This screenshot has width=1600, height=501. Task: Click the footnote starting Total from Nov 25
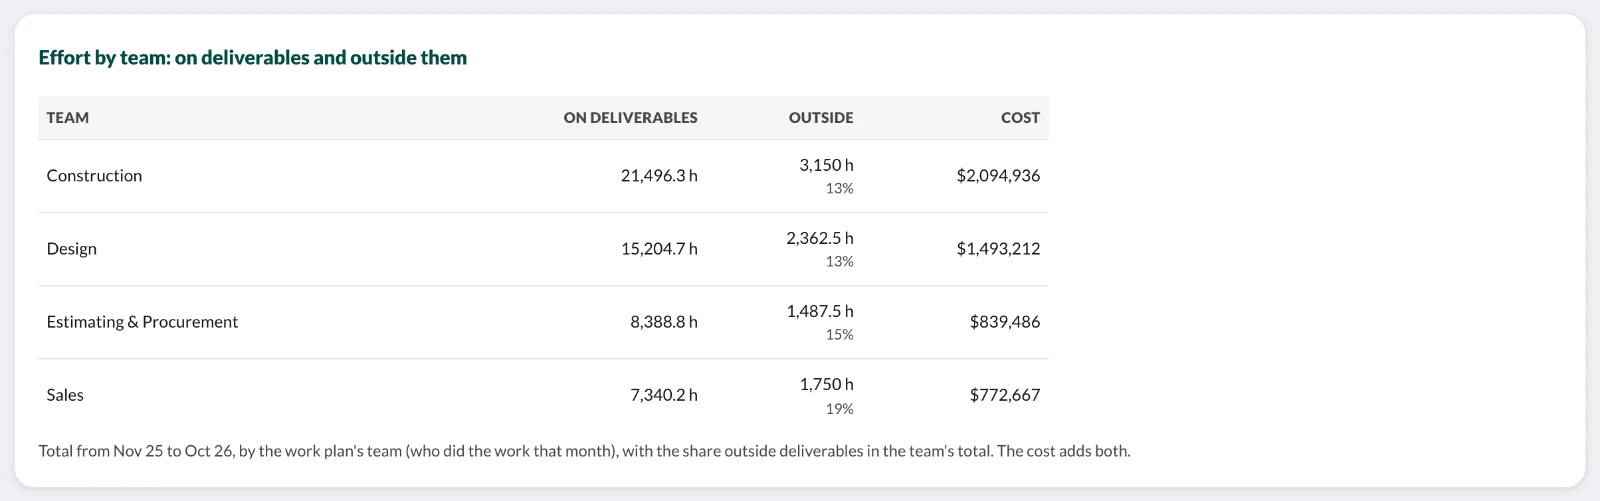coord(584,451)
